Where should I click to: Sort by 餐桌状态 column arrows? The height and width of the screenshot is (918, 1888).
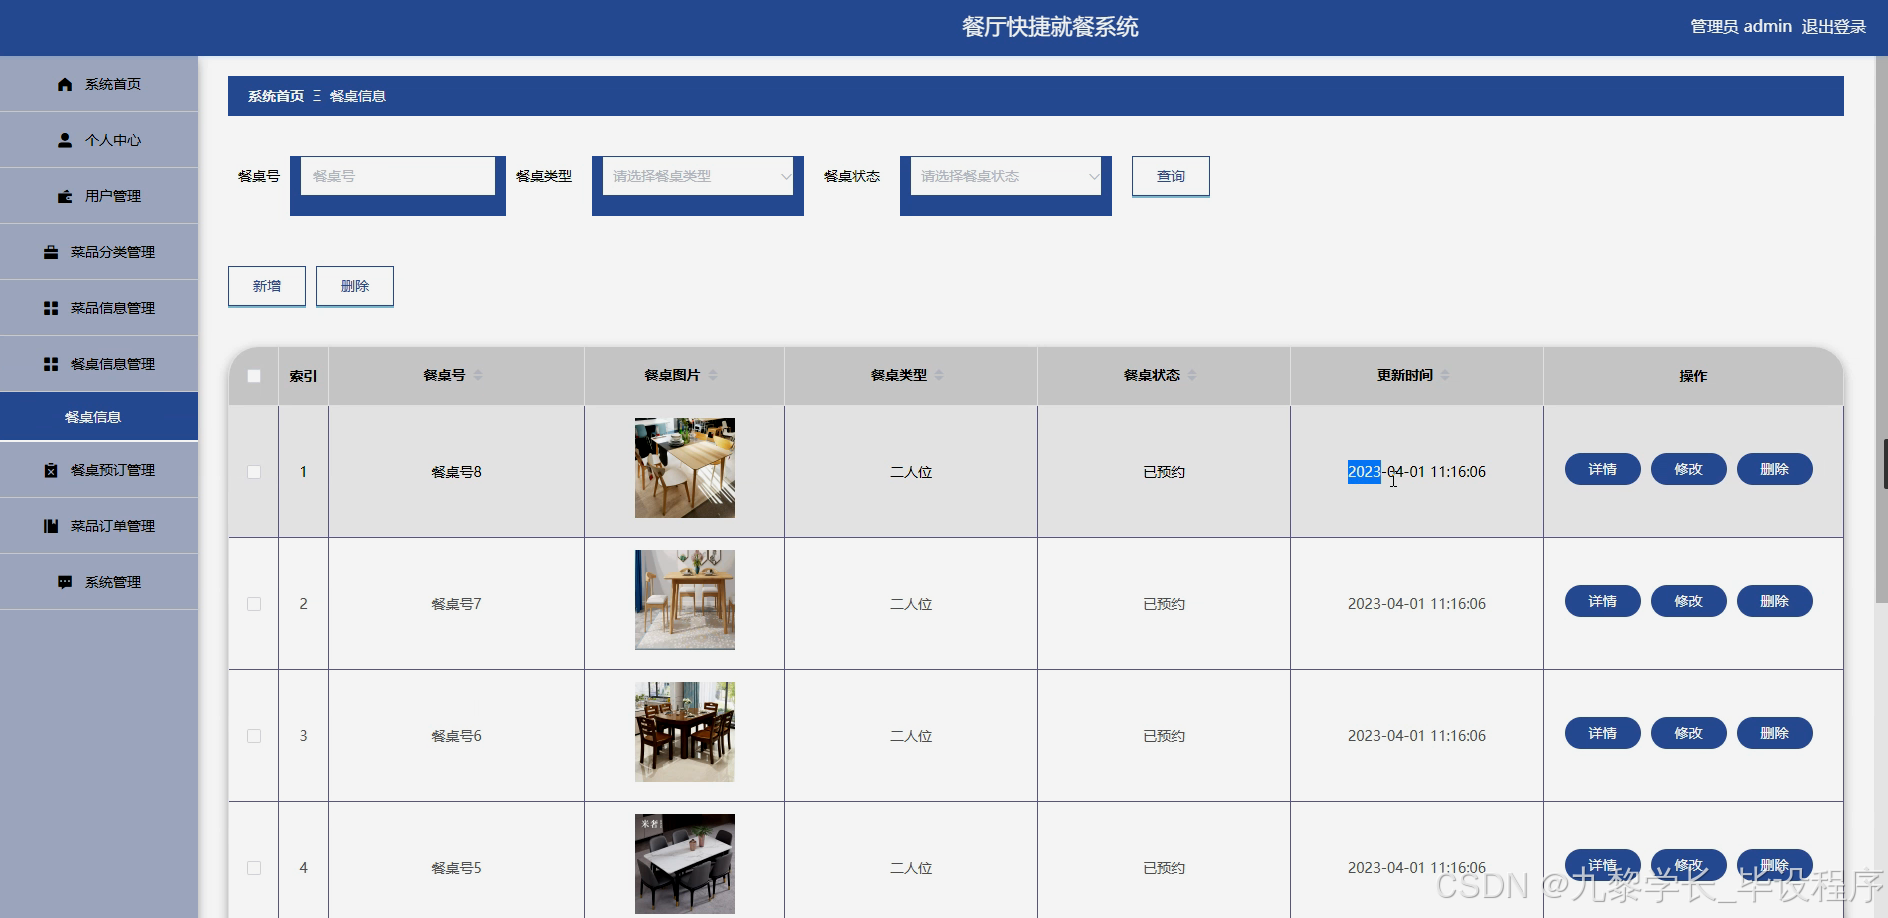[x=1192, y=375]
